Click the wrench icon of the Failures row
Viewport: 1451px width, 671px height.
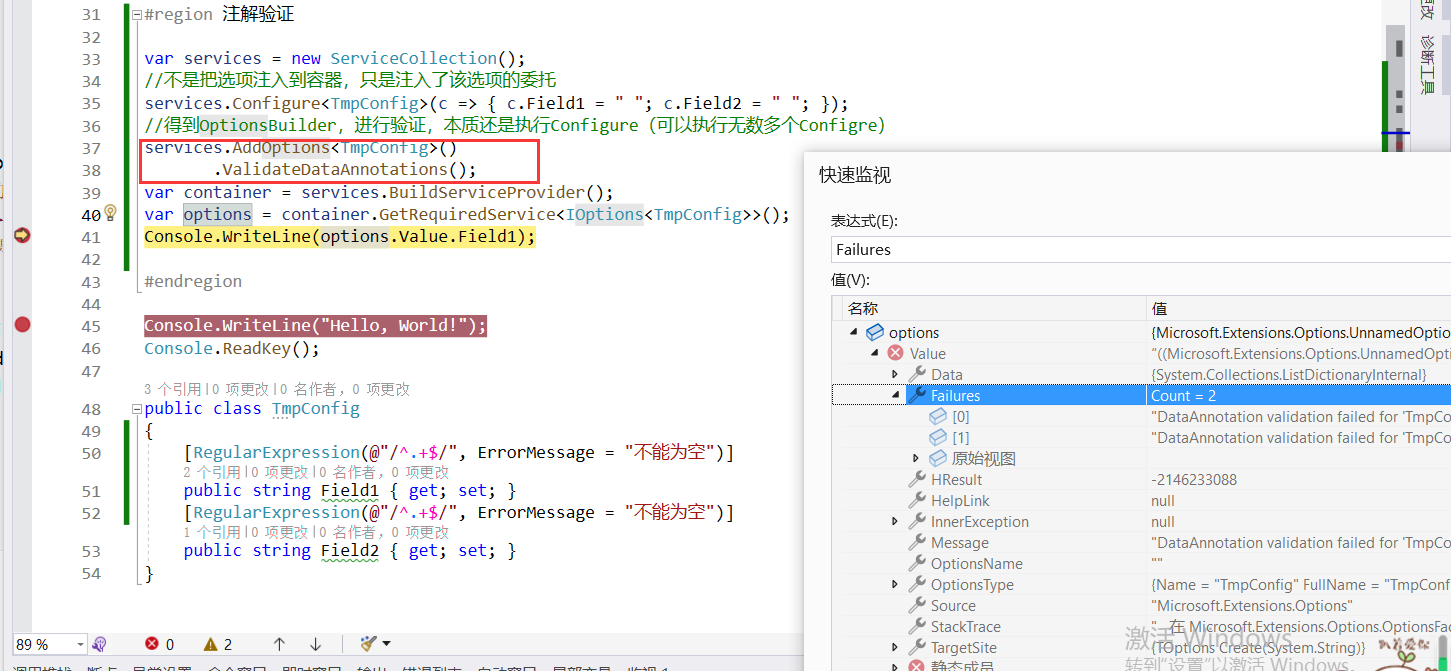pos(916,395)
